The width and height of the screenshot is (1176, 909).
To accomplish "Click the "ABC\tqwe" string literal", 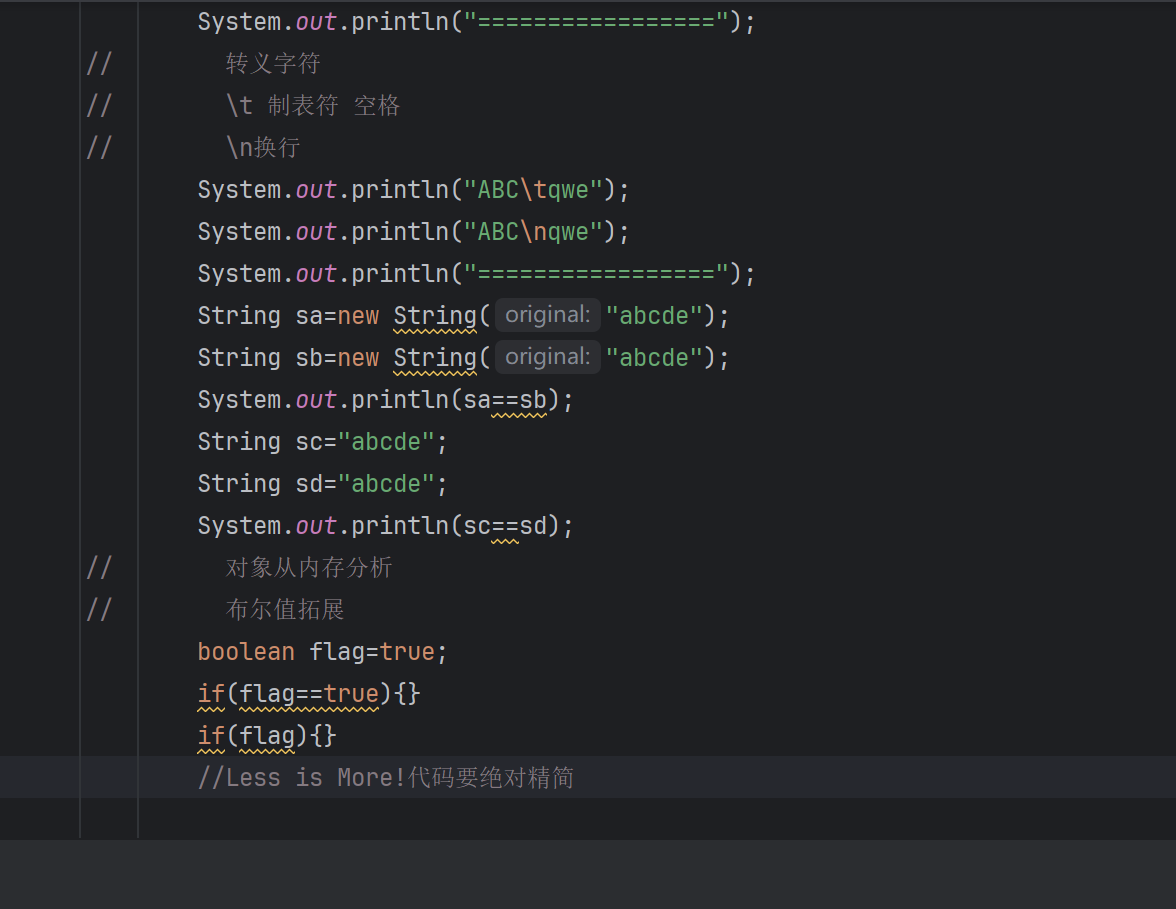I will point(533,190).
